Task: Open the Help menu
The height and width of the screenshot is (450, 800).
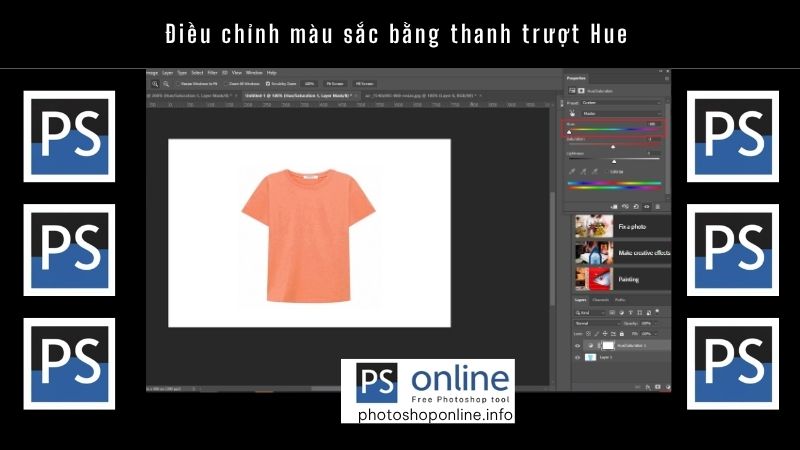Action: click(x=271, y=73)
